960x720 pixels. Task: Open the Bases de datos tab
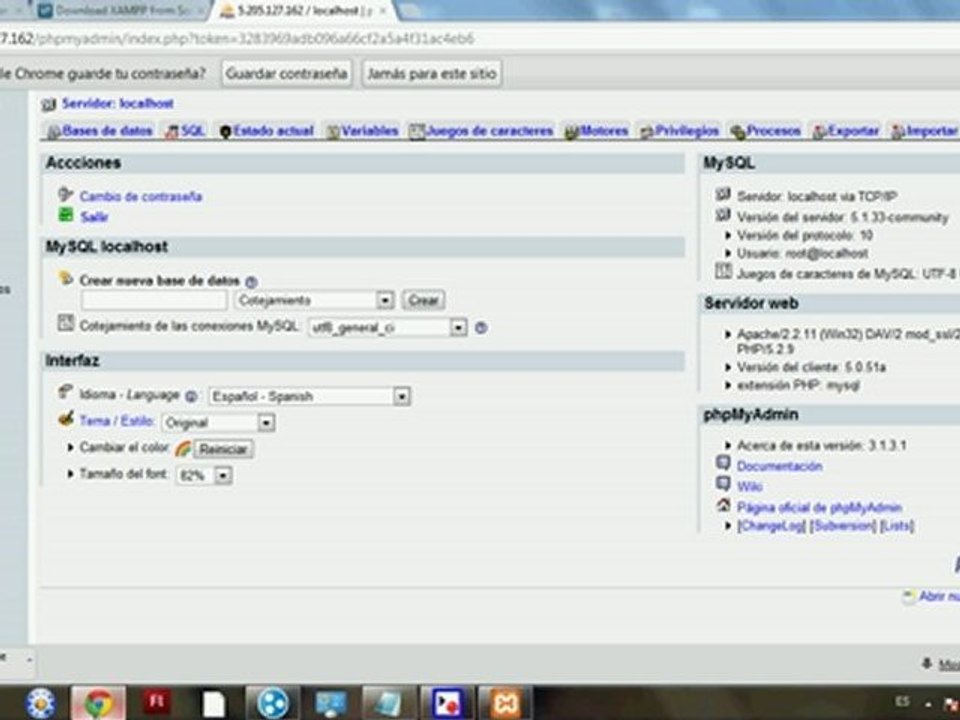pyautogui.click(x=100, y=131)
